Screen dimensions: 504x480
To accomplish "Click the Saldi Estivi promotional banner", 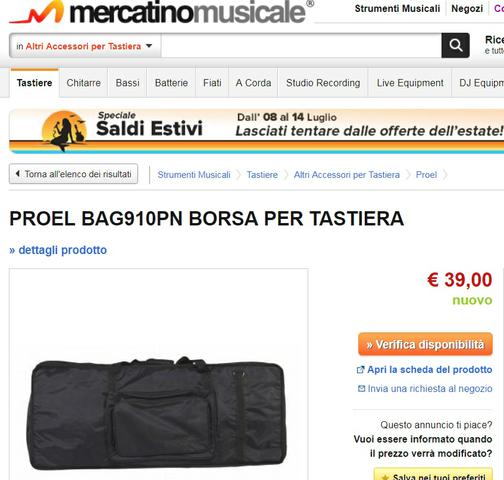I will click(256, 131).
